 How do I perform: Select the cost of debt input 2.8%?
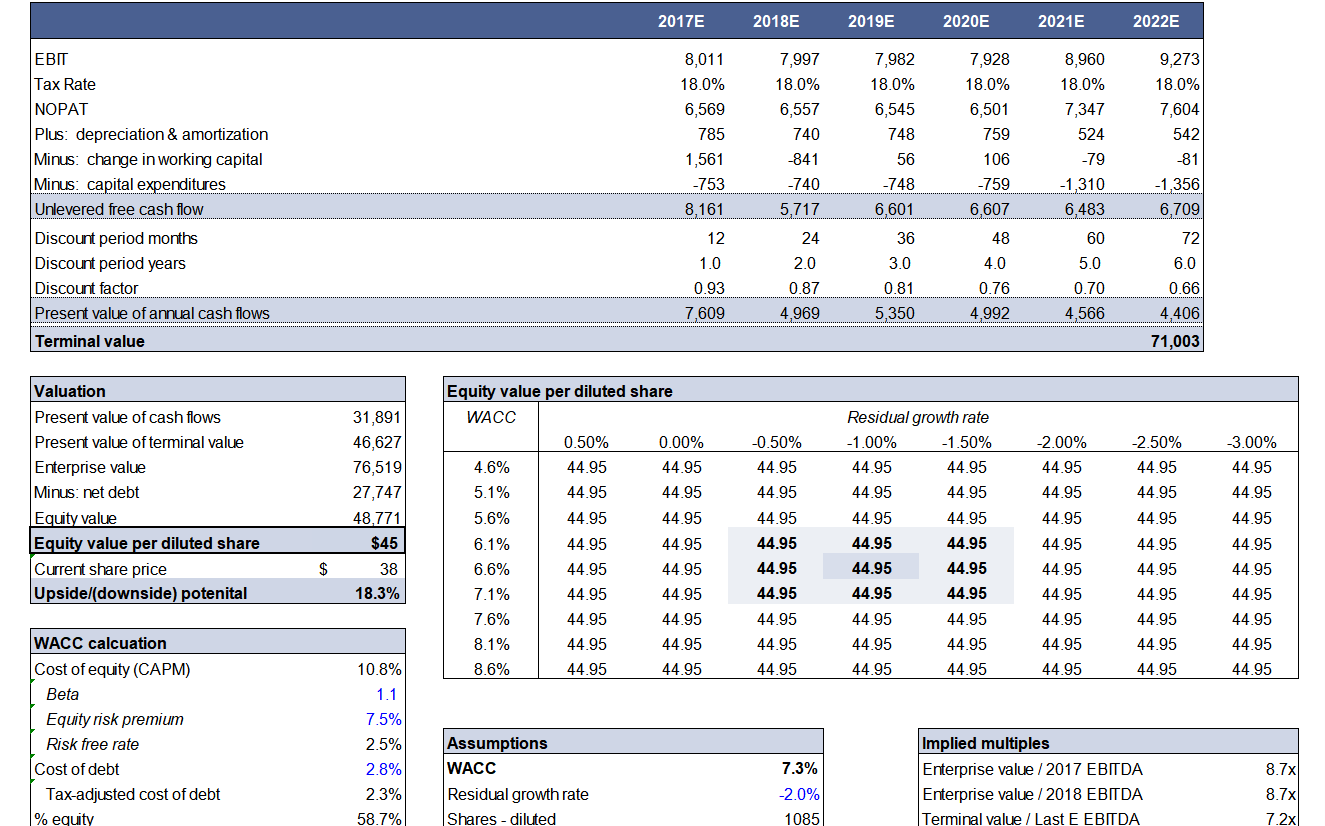point(384,770)
